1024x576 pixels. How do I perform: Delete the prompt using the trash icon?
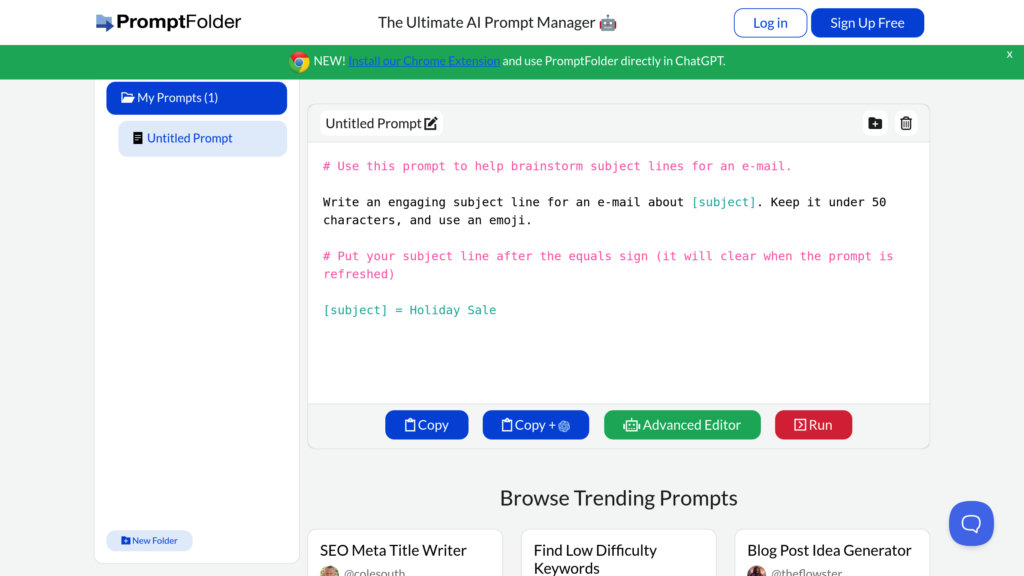pos(906,124)
